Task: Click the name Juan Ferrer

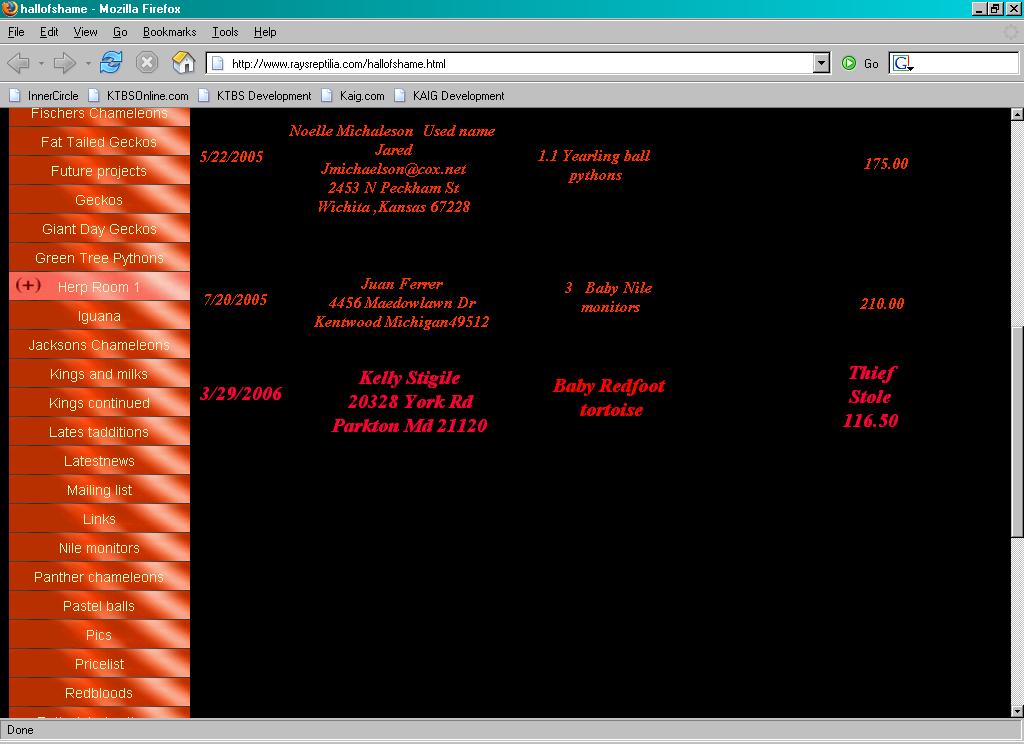Action: click(402, 283)
